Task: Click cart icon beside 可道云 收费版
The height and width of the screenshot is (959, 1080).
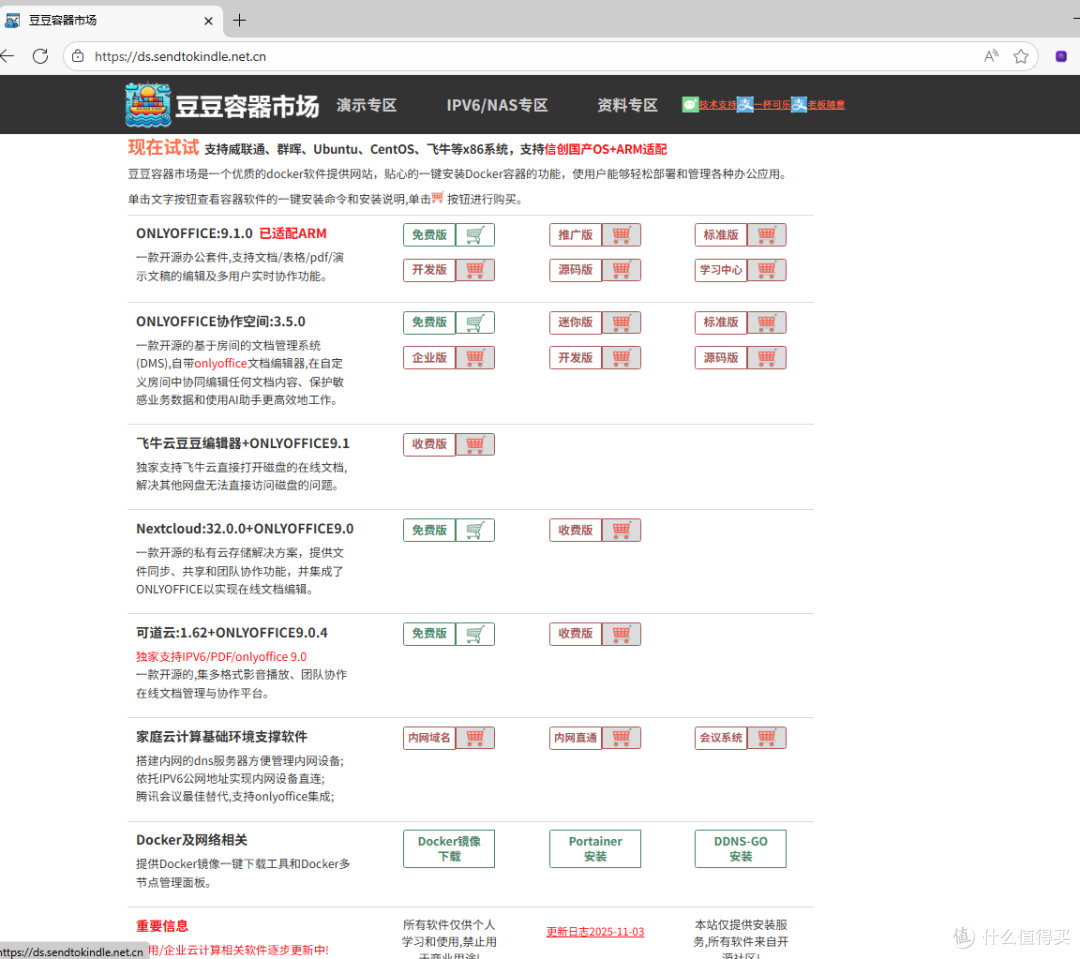Action: pos(621,634)
